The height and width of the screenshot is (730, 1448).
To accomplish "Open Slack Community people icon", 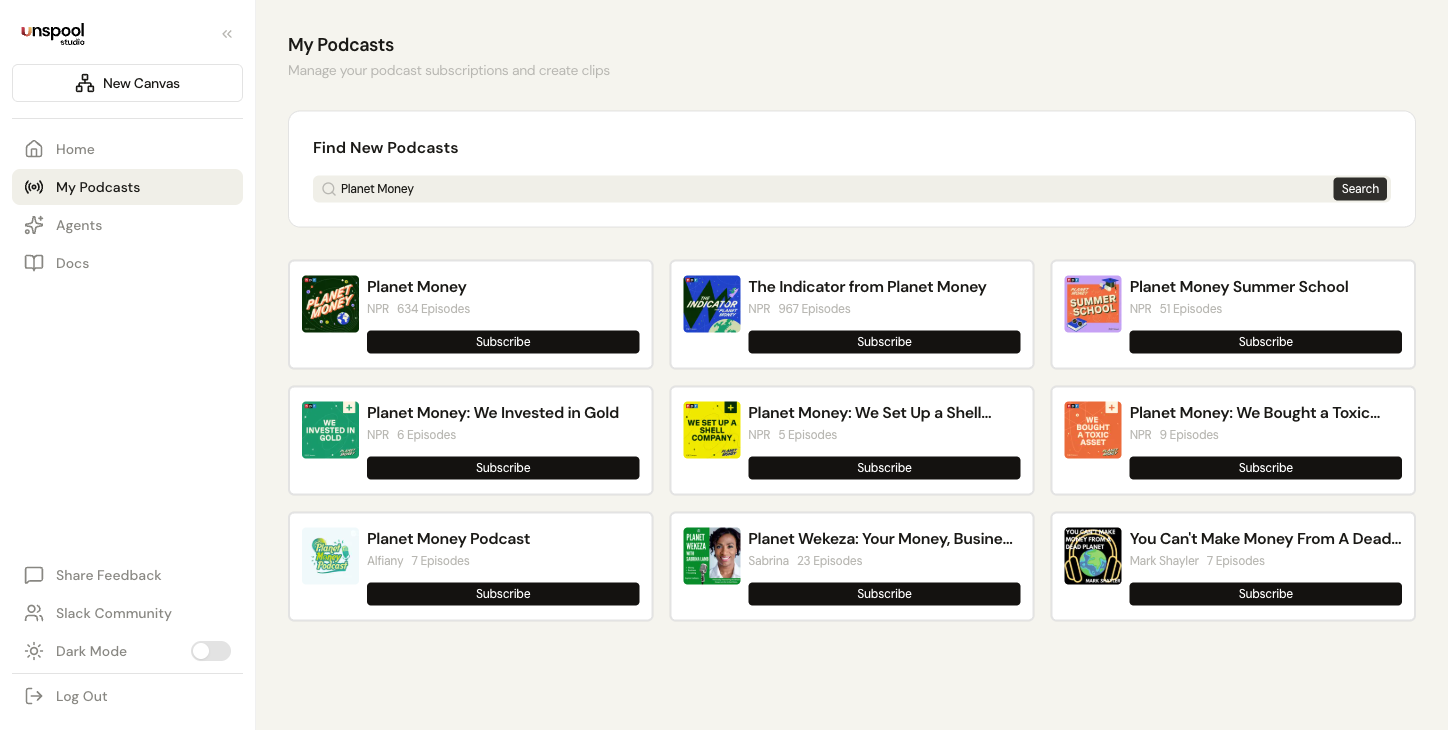I will (x=34, y=613).
